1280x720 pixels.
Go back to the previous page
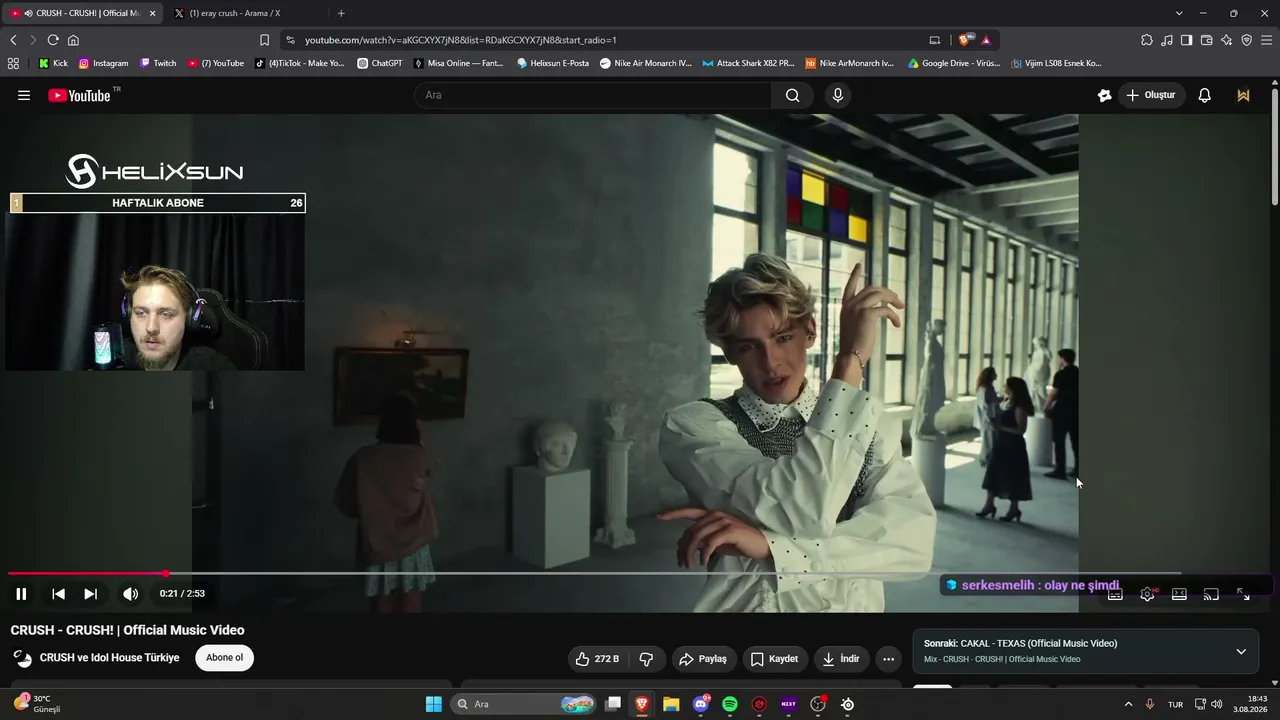pos(13,40)
